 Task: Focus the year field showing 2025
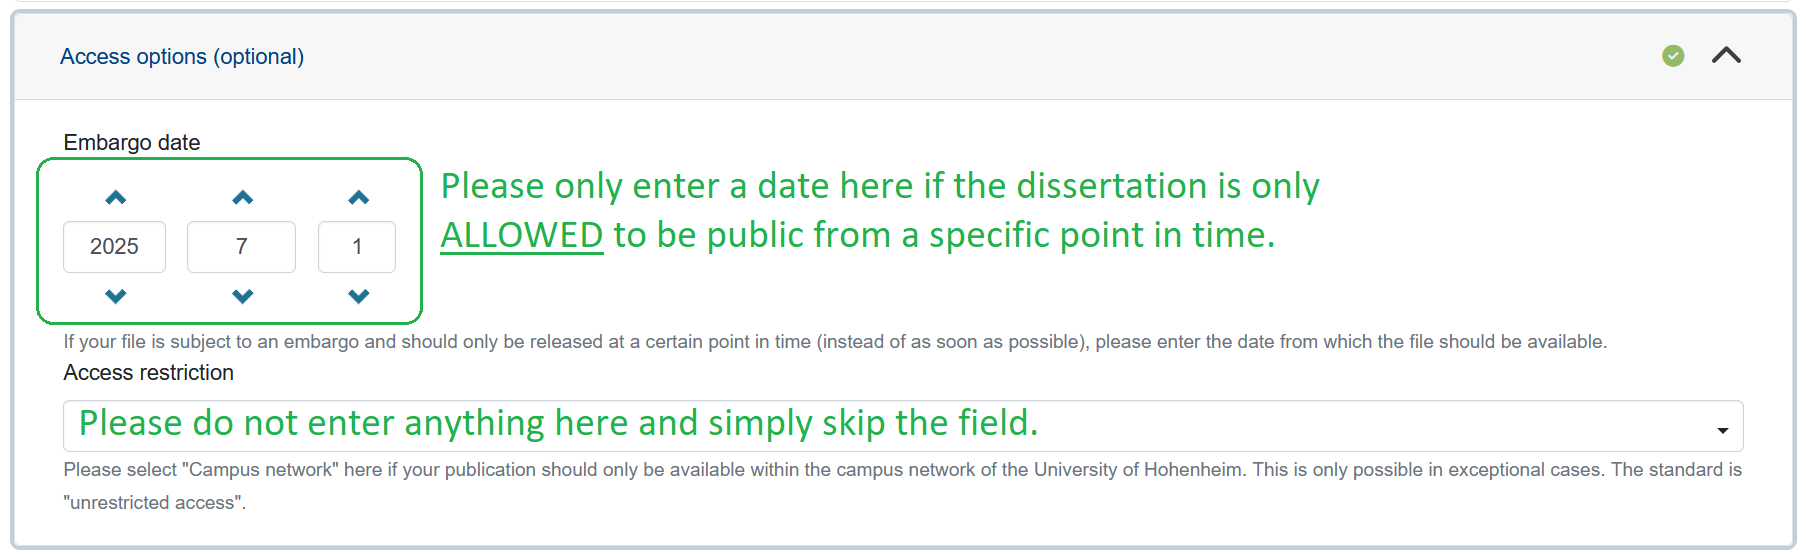coord(114,247)
